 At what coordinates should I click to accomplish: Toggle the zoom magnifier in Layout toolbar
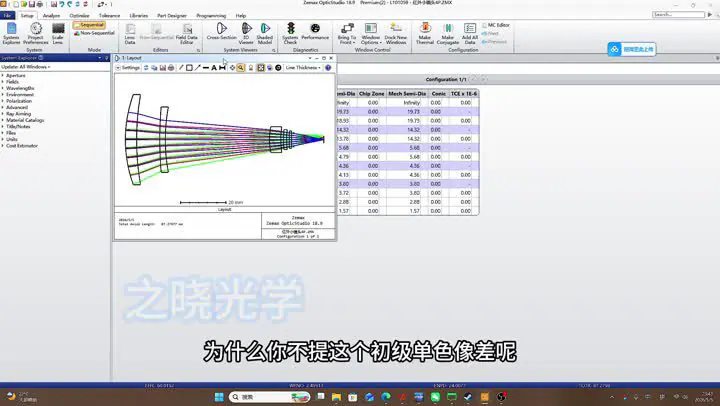click(x=241, y=68)
